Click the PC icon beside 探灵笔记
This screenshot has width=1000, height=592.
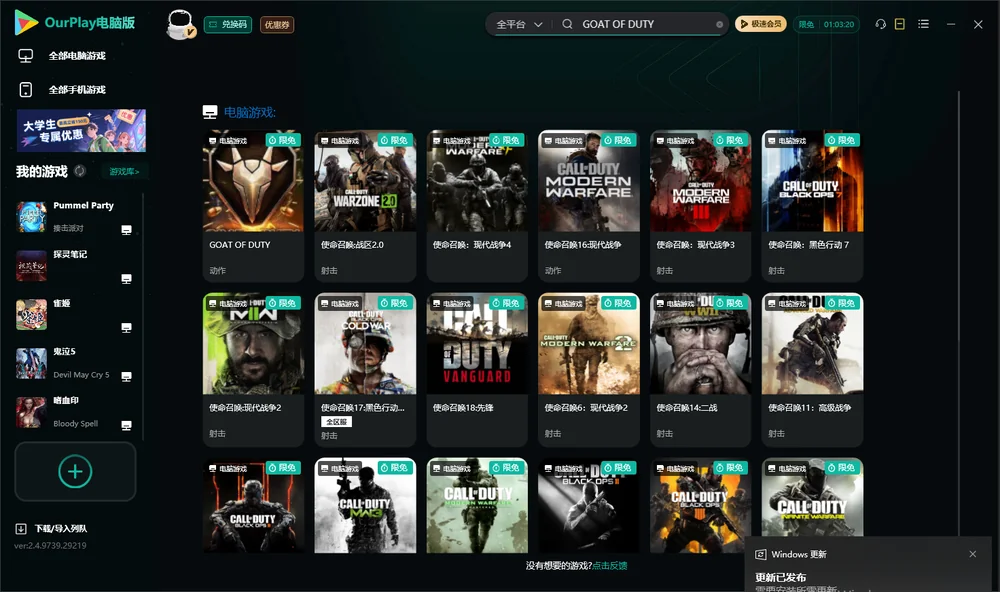click(x=126, y=279)
